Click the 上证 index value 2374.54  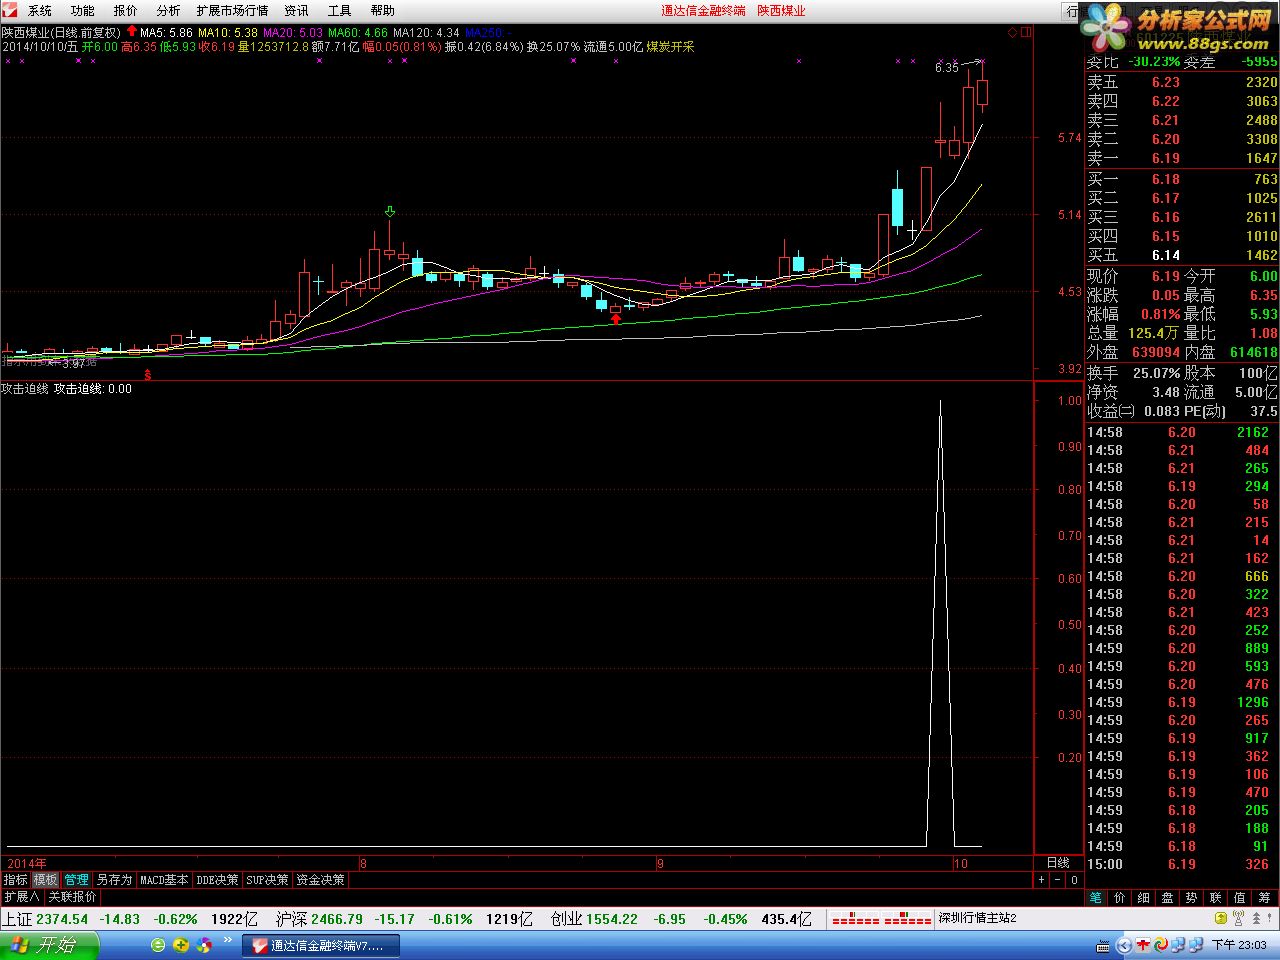pyautogui.click(x=62, y=919)
